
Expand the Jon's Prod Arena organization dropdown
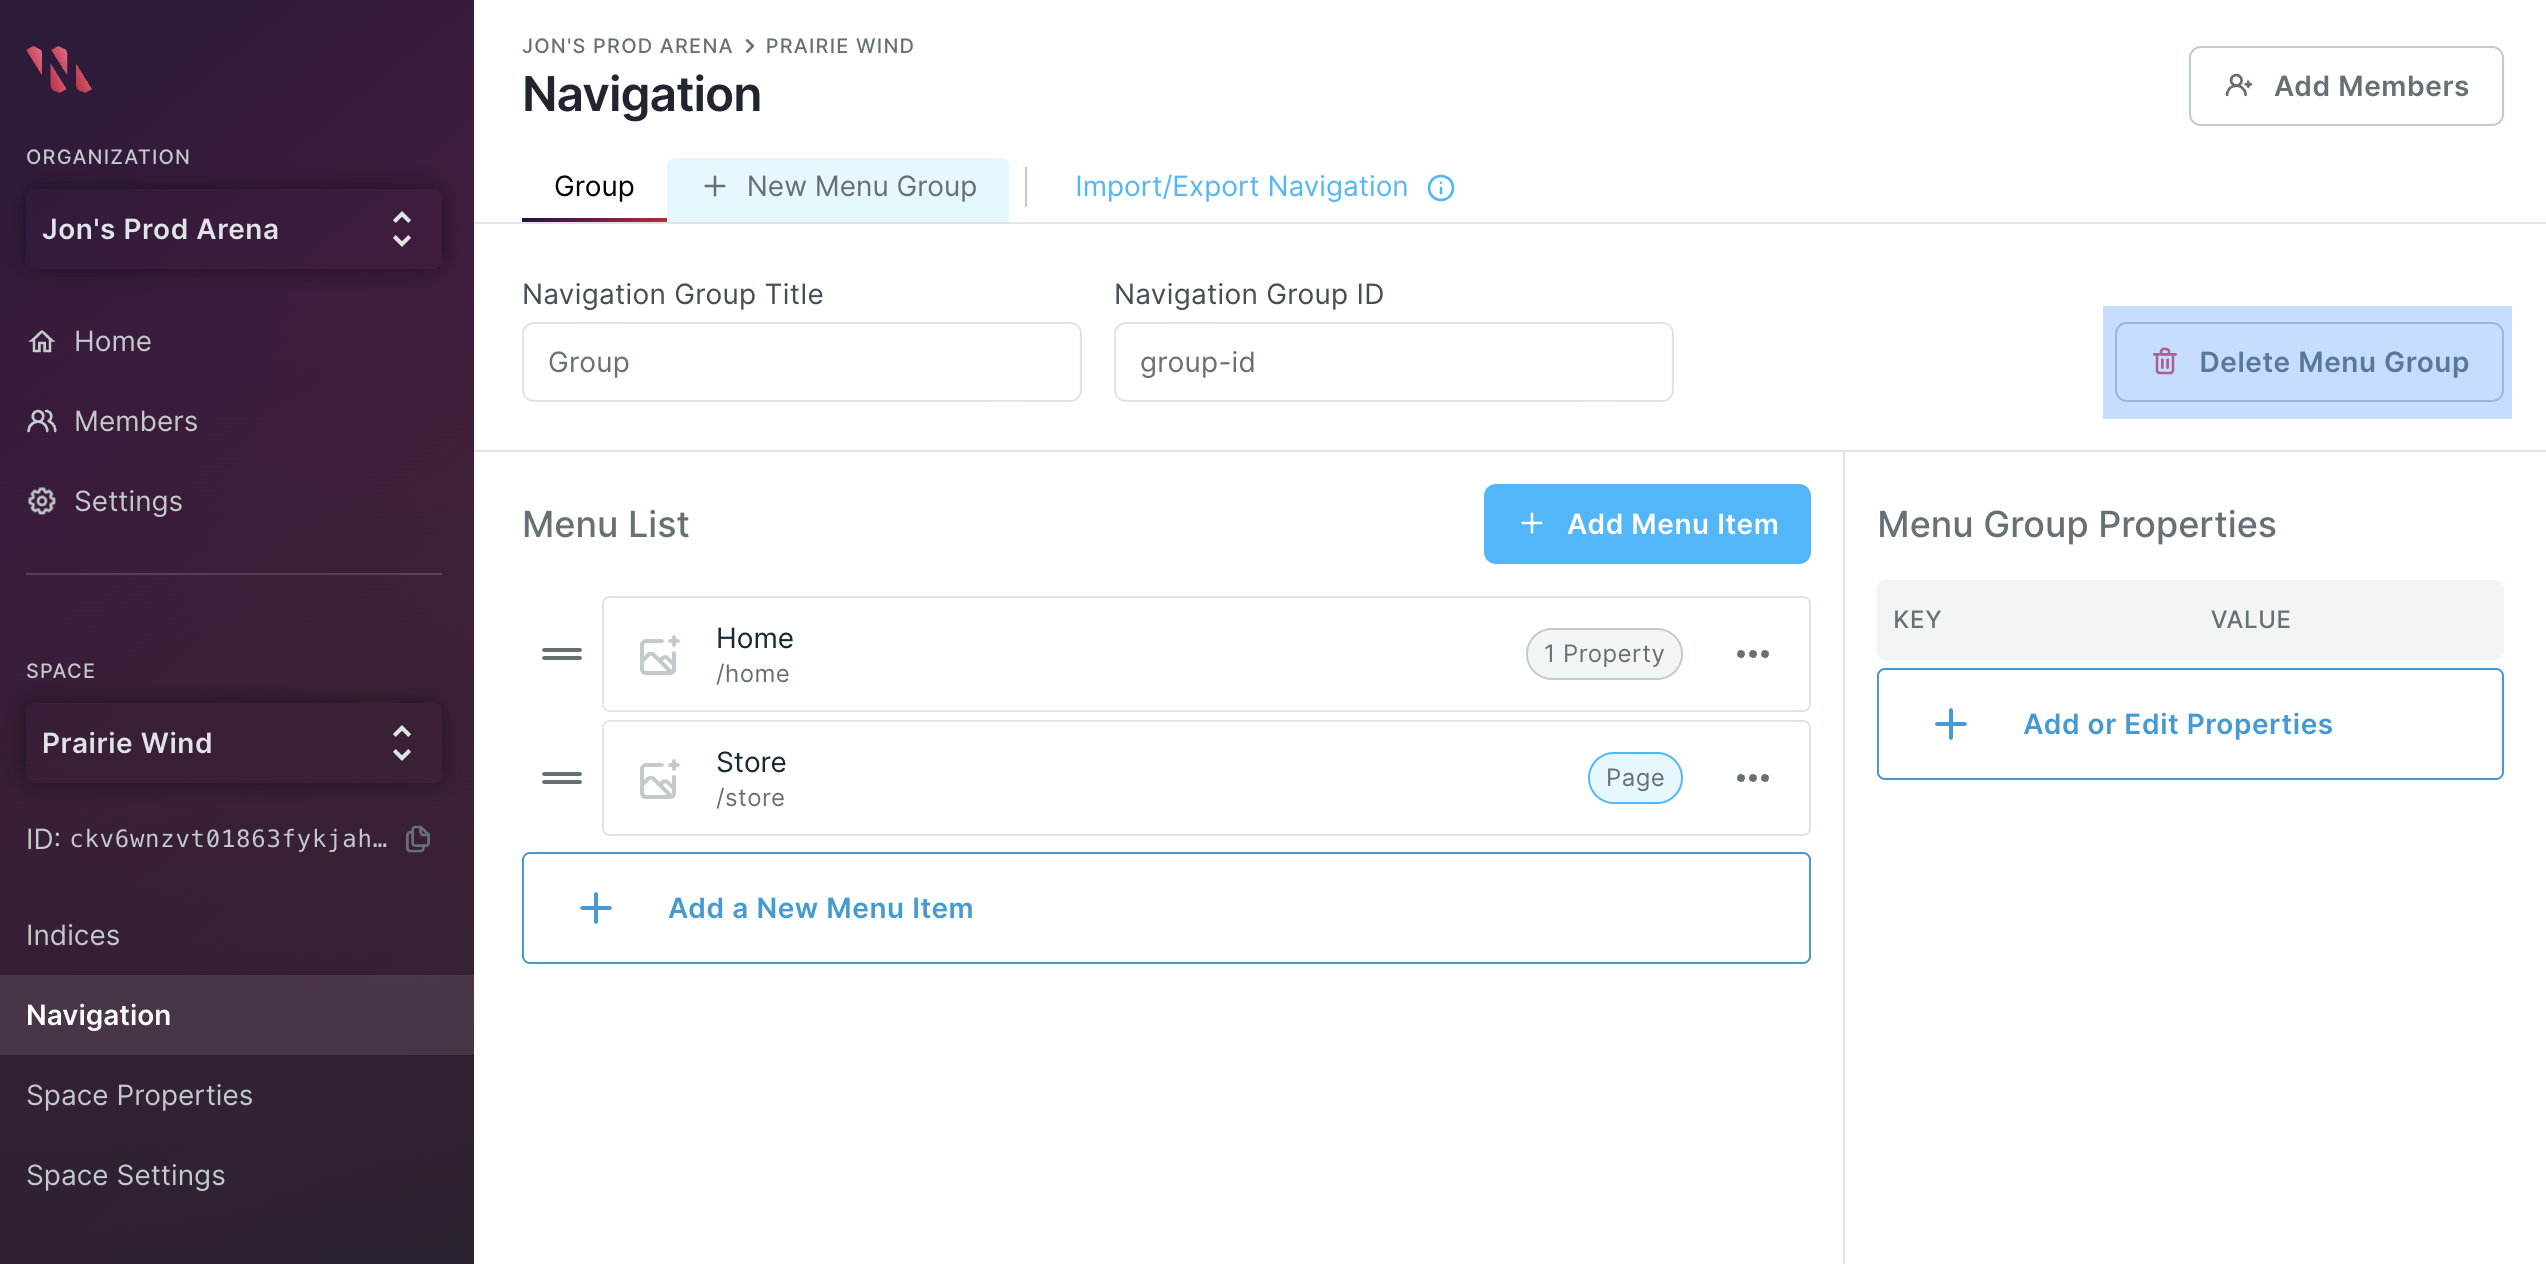[233, 229]
